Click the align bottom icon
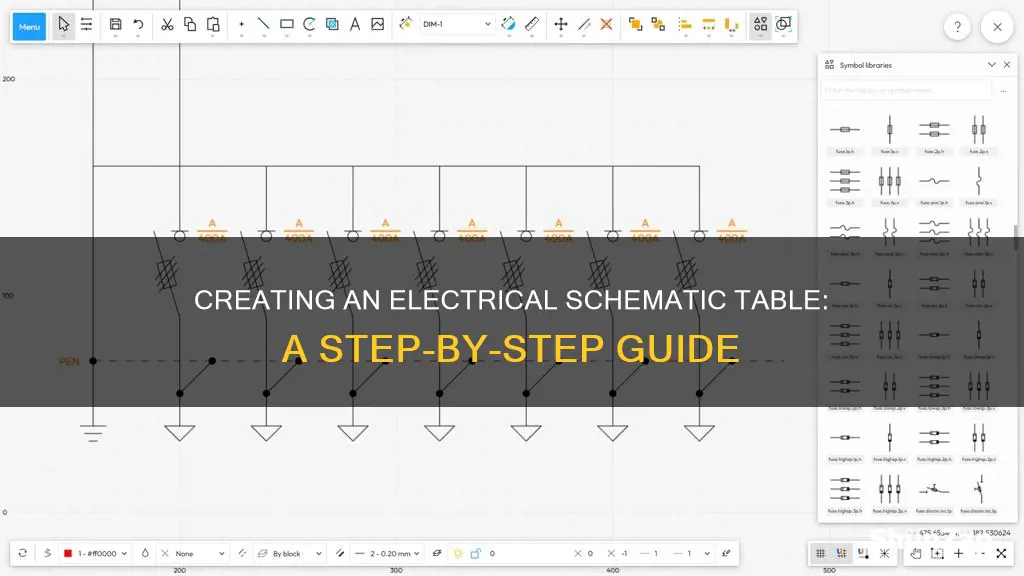The width and height of the screenshot is (1024, 576). pos(732,25)
